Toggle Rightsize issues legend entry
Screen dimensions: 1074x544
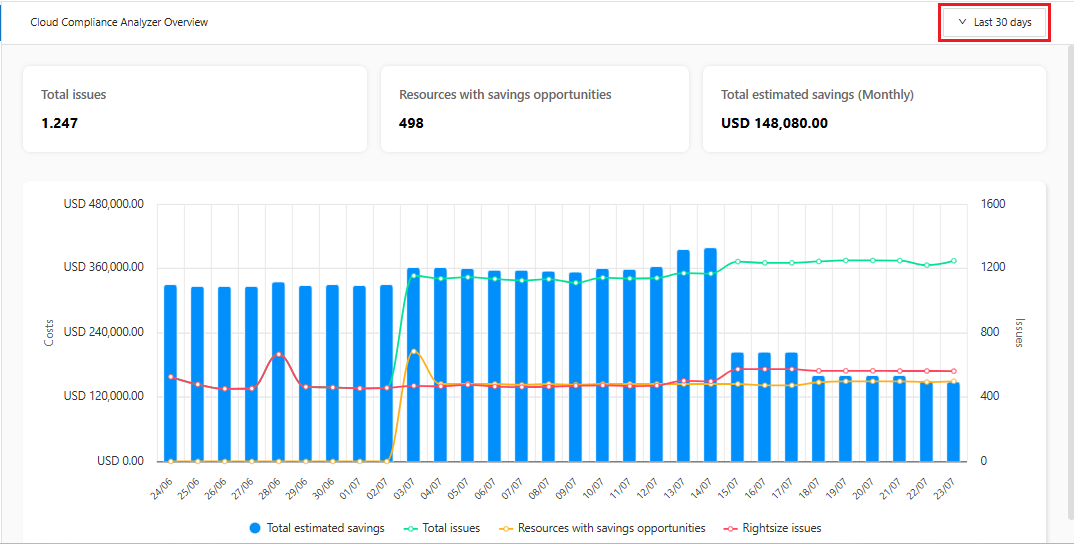782,528
